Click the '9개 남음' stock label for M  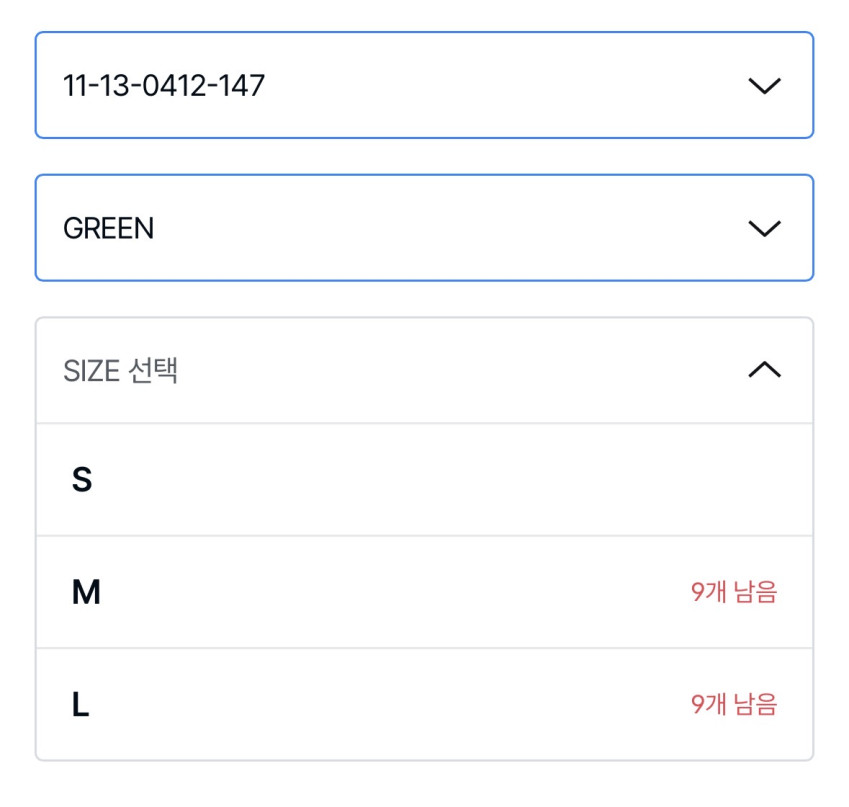[733, 593]
